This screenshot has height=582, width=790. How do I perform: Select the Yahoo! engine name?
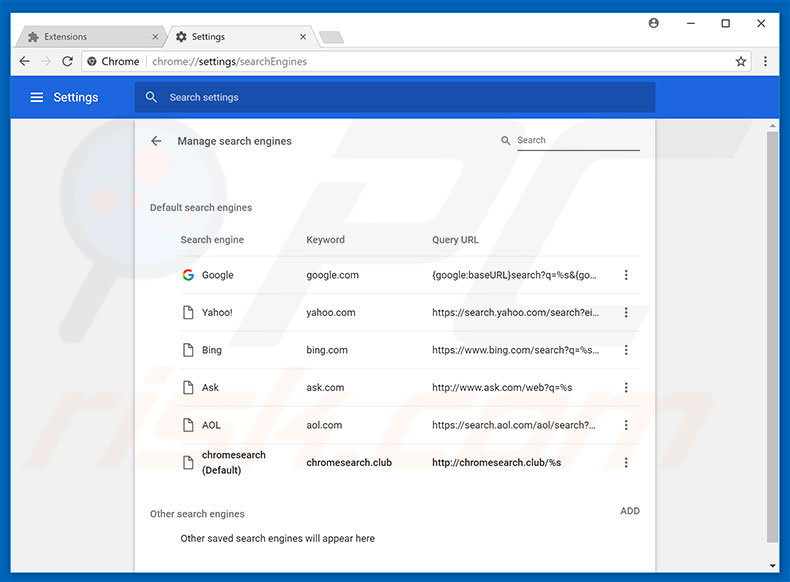click(x=217, y=312)
